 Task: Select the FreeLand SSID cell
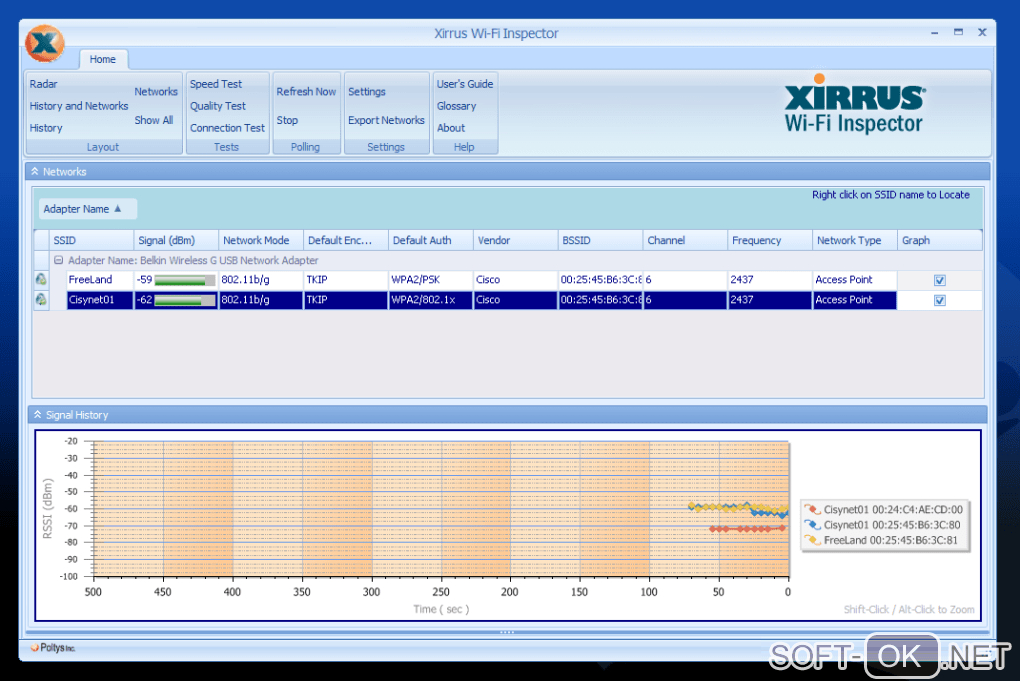pos(100,280)
